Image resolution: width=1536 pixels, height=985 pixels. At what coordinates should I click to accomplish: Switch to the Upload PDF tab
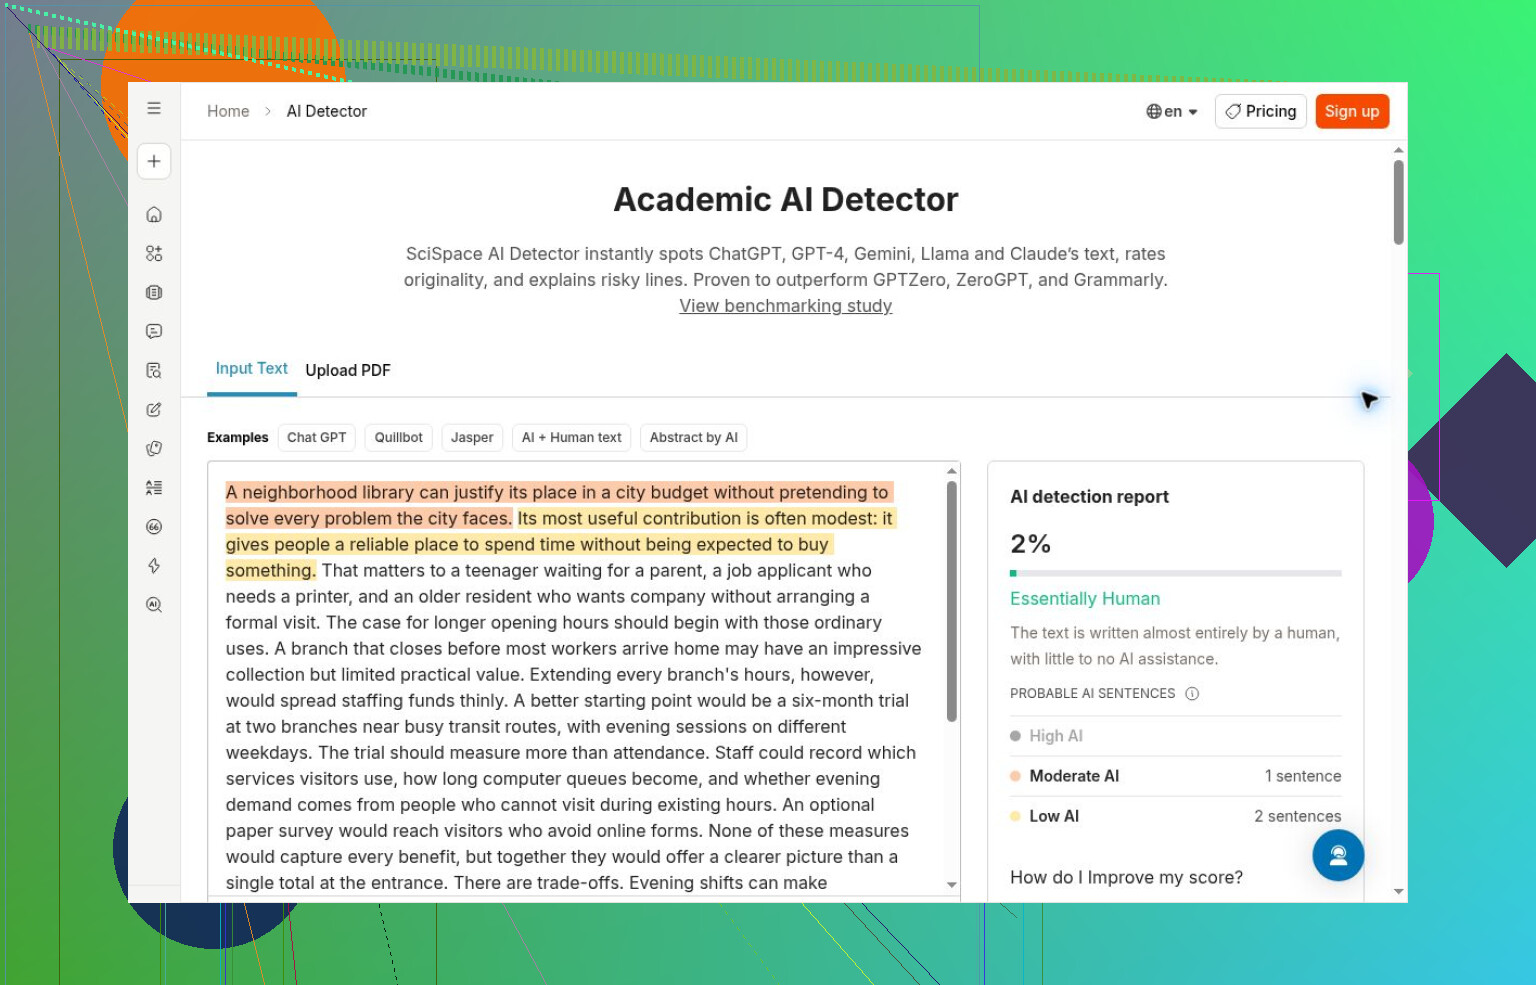[348, 370]
